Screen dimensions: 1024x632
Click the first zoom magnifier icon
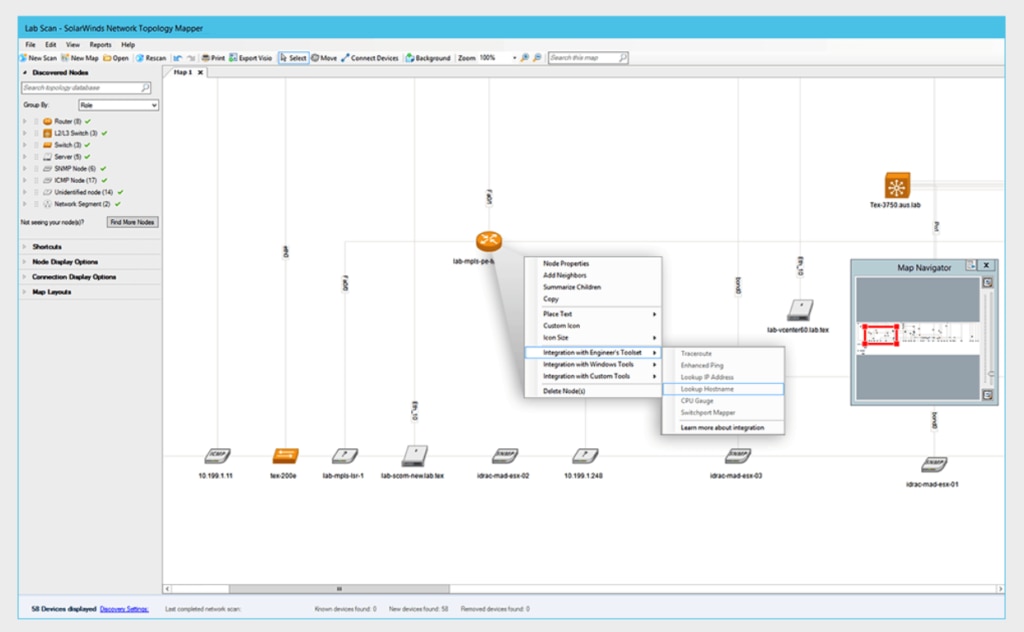524,58
